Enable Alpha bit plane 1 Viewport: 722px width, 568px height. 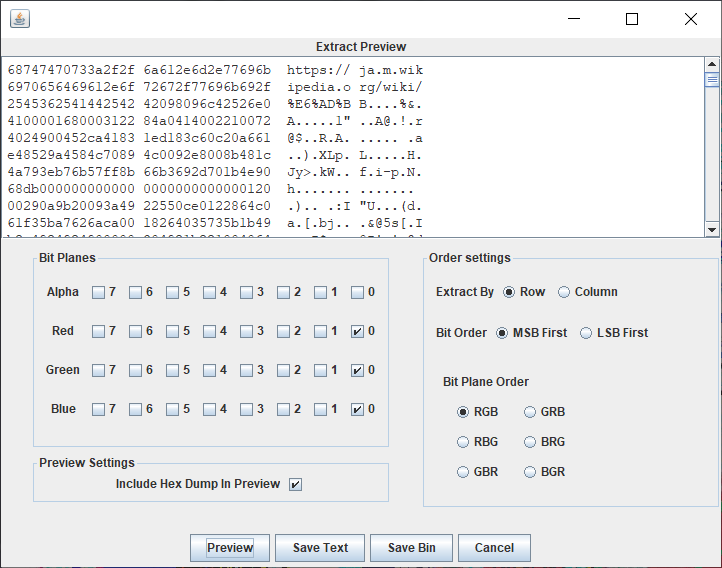point(320,292)
